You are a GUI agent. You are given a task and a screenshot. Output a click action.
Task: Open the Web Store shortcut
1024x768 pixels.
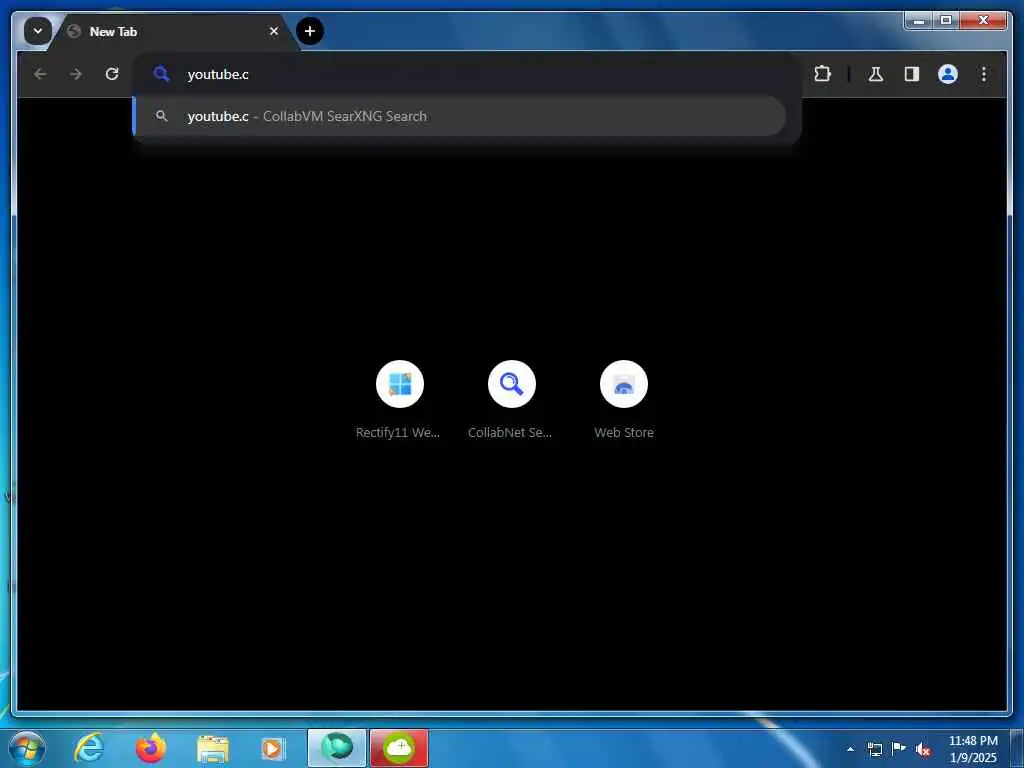point(624,400)
